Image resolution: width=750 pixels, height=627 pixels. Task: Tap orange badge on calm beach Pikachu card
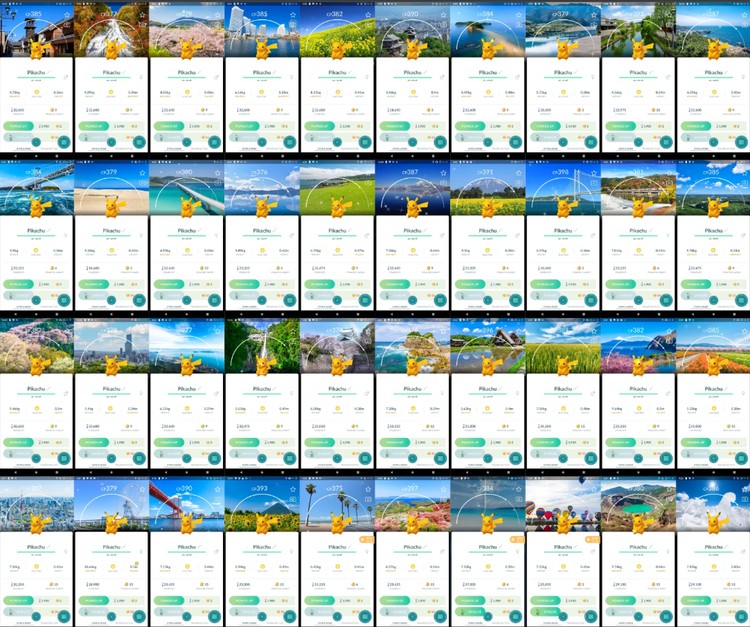tap(517, 539)
